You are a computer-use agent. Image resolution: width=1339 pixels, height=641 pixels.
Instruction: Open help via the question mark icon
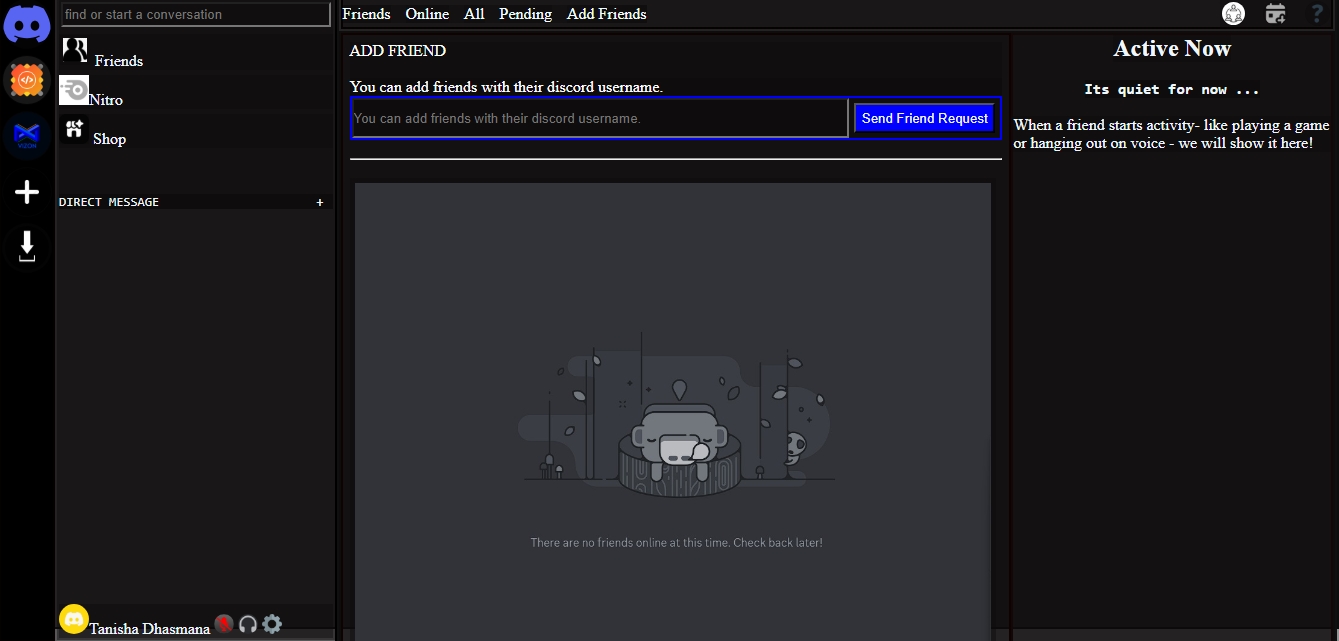click(1317, 14)
